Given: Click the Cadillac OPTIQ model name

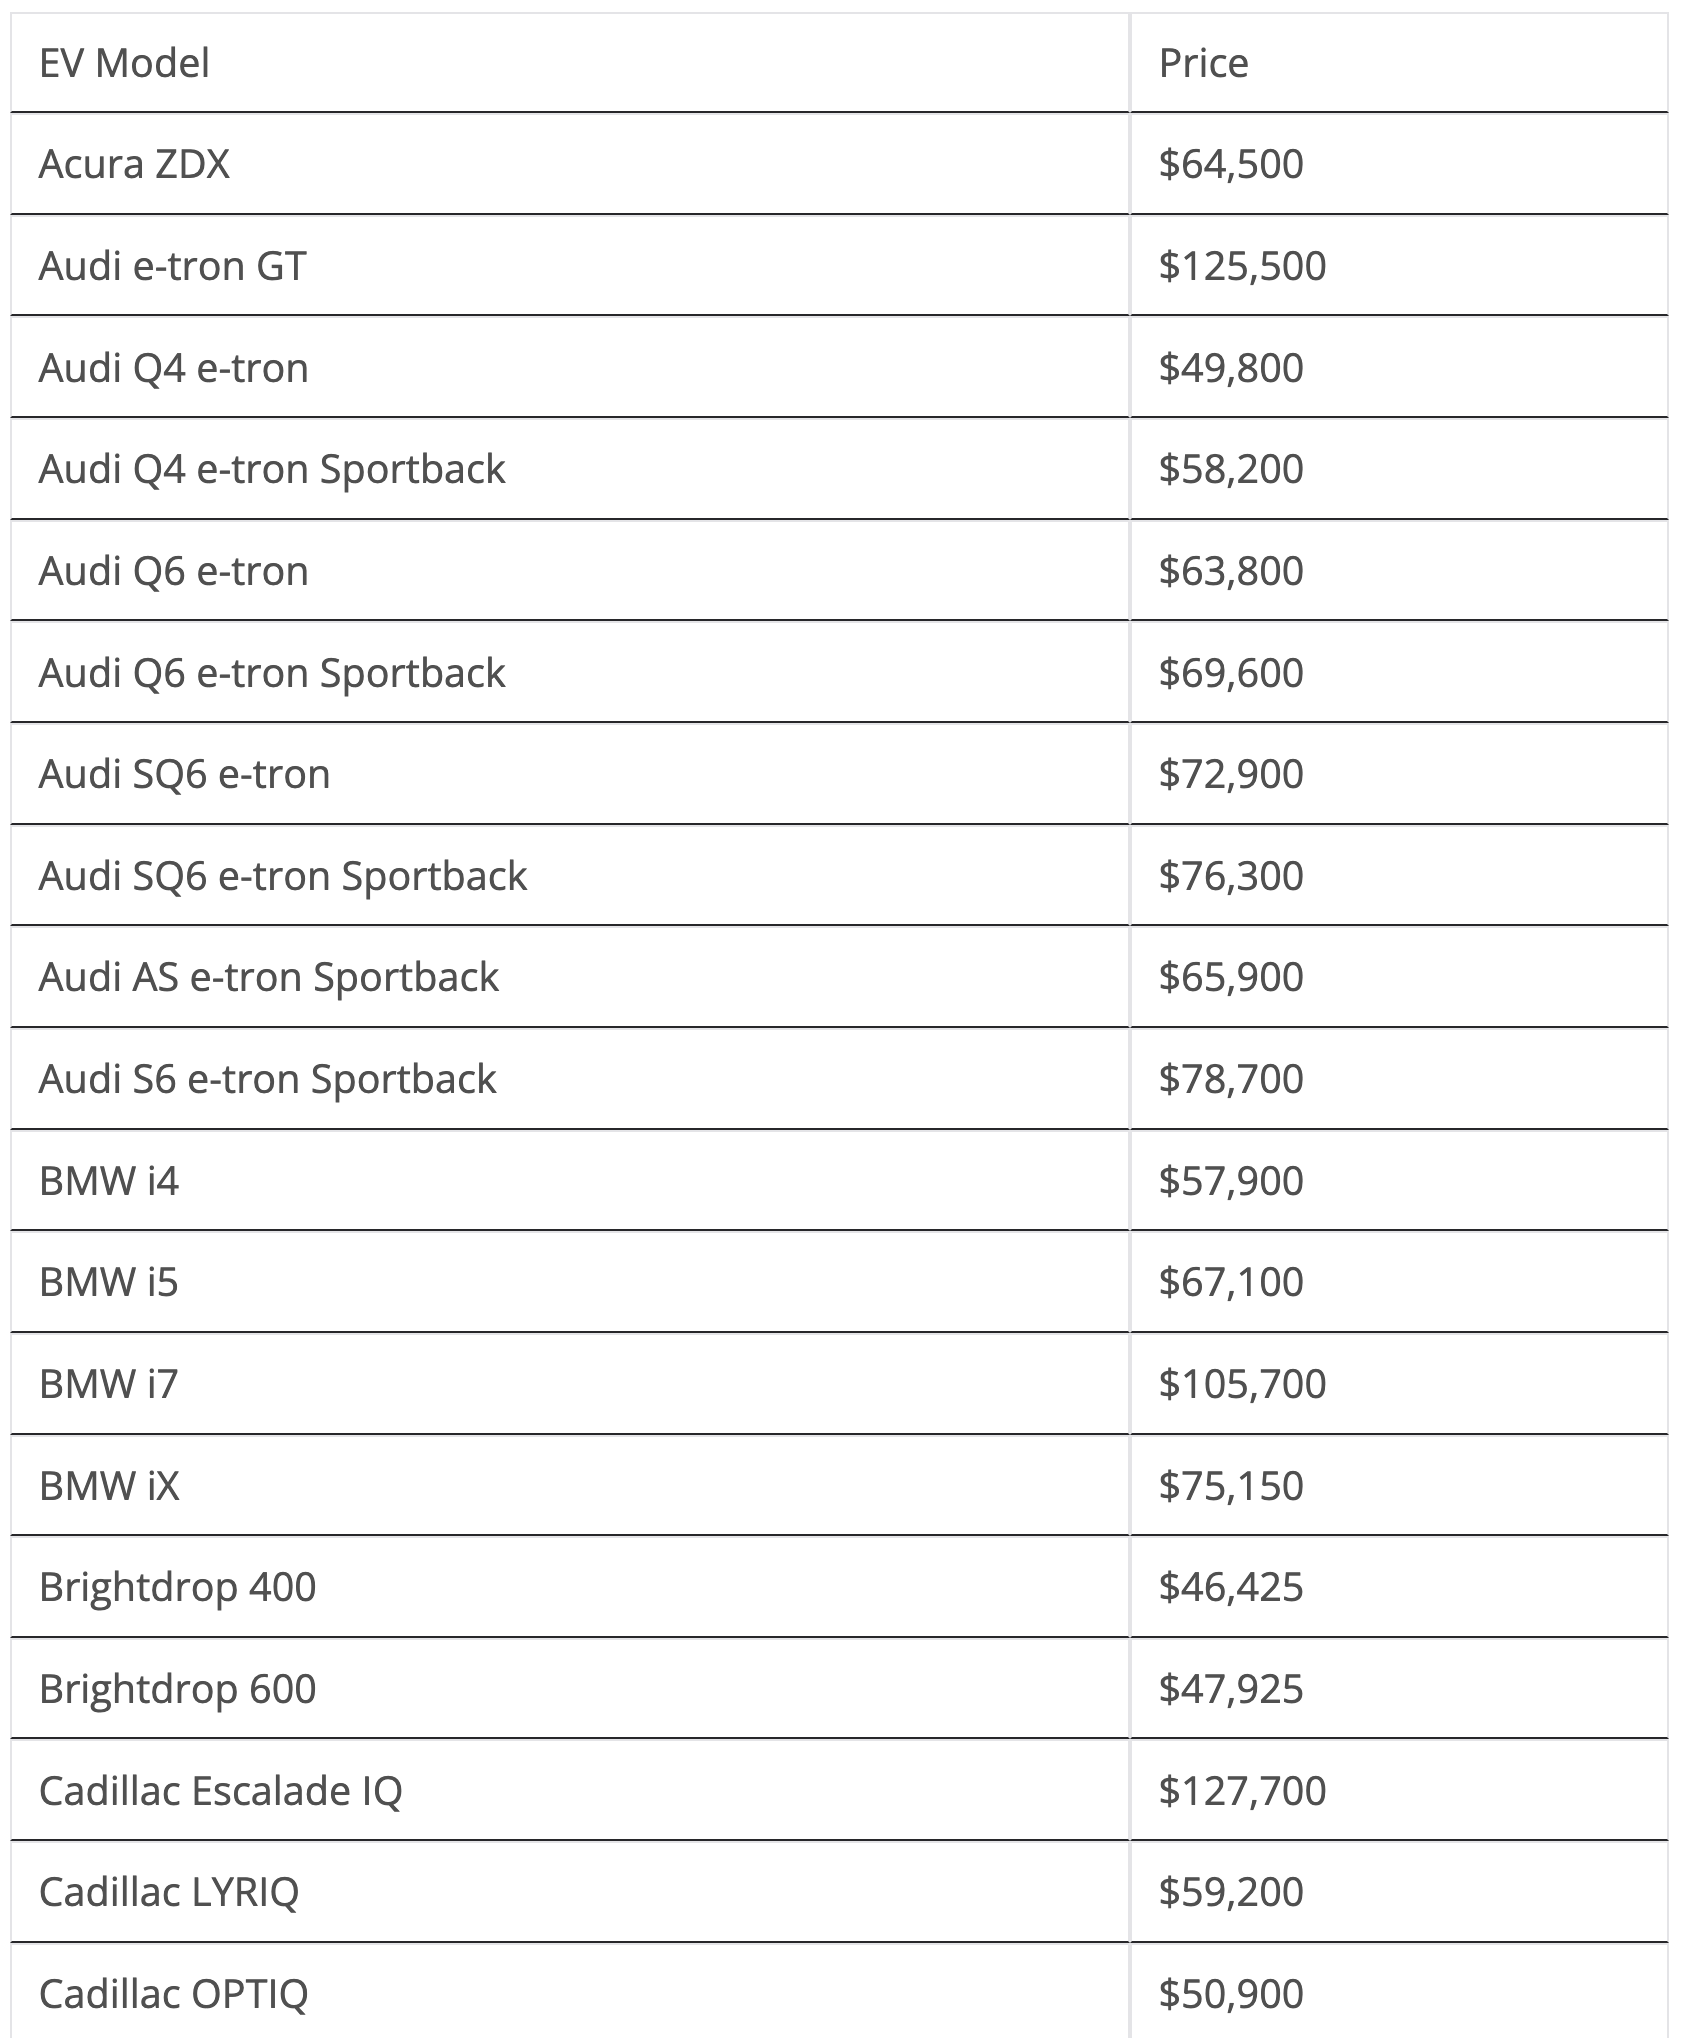Looking at the screenshot, I should (173, 1994).
